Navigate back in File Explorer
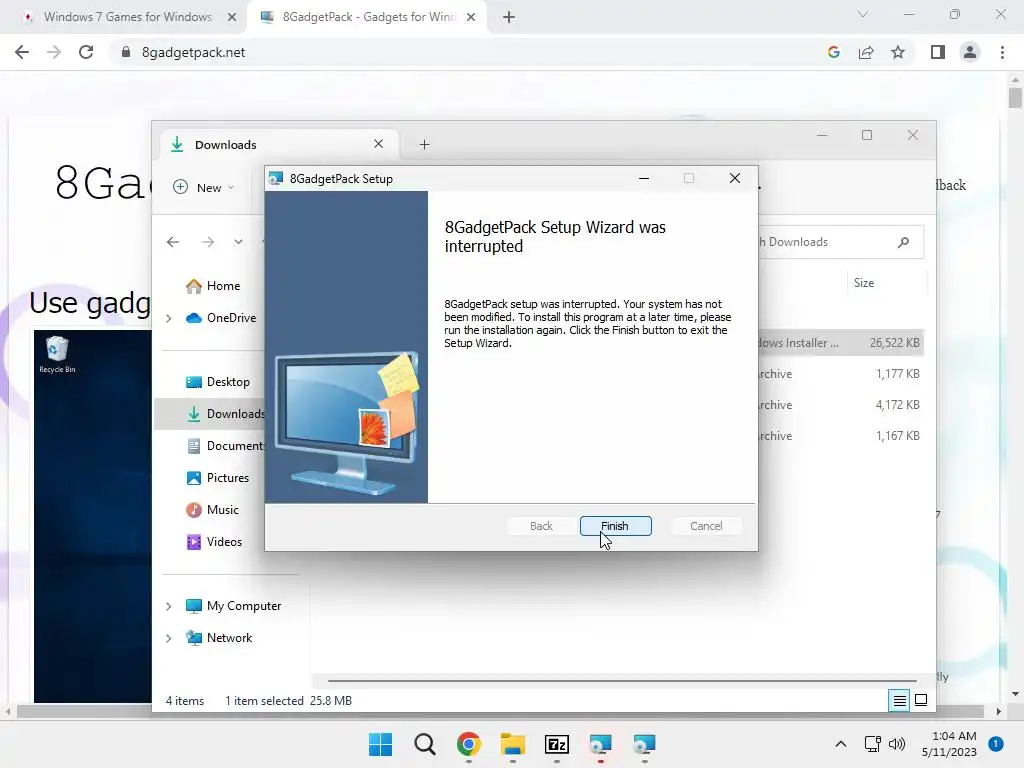 click(172, 242)
